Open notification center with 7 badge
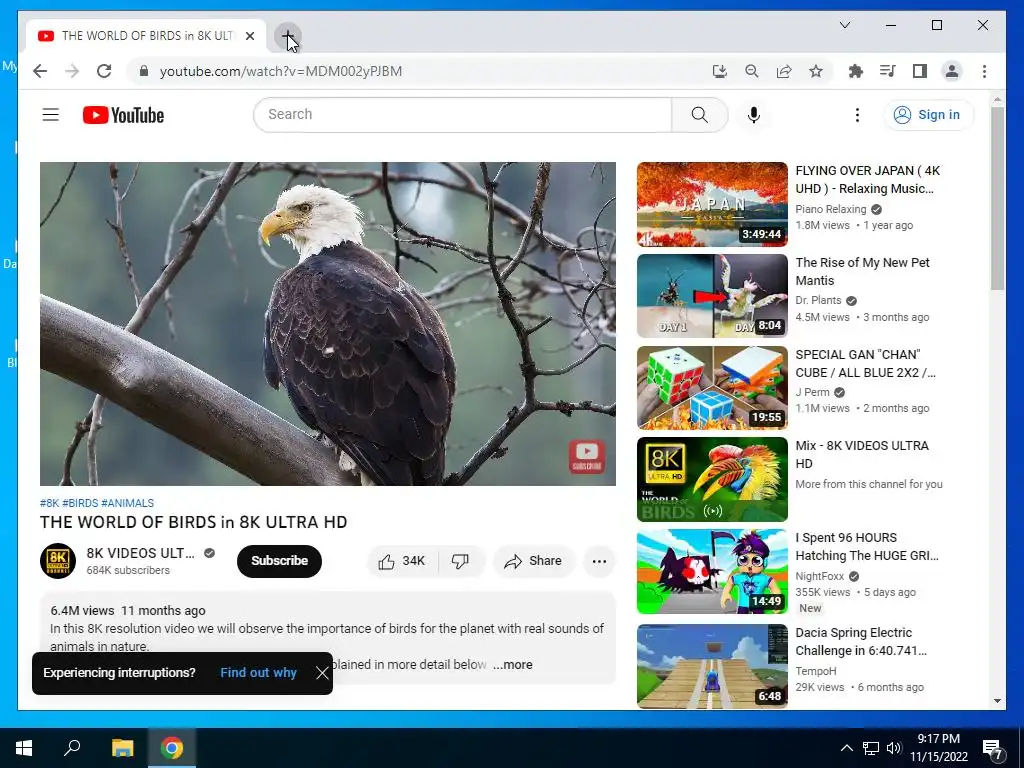Viewport: 1024px width, 768px height. tap(993, 750)
